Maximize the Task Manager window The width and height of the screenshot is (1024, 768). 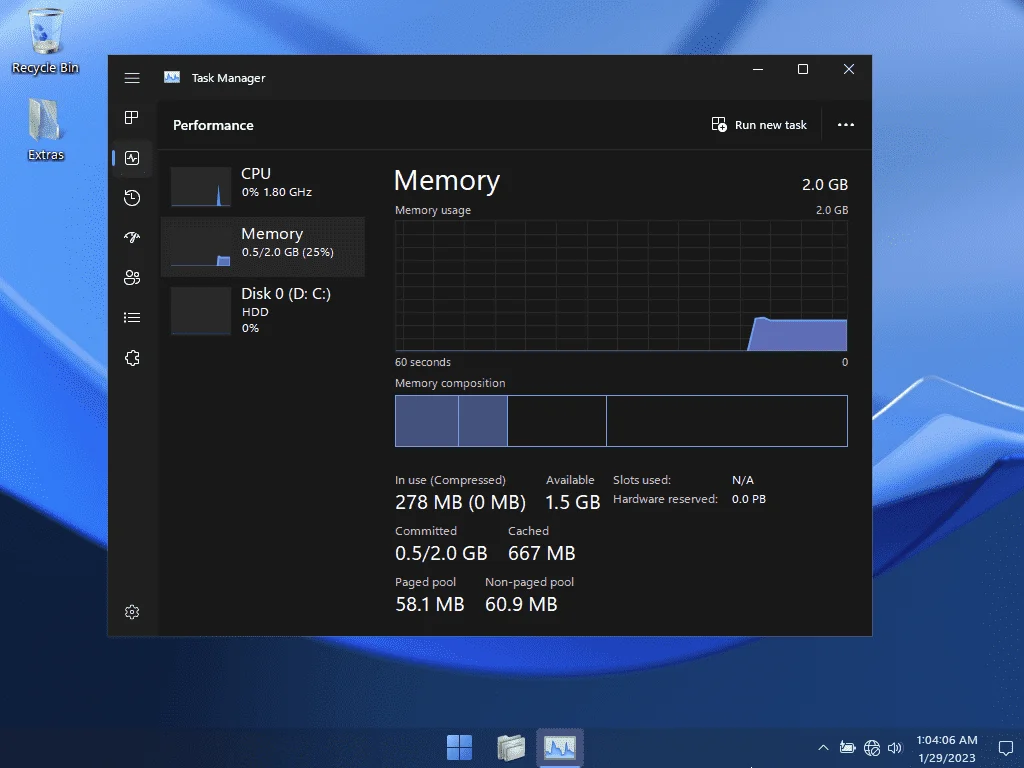tap(803, 69)
